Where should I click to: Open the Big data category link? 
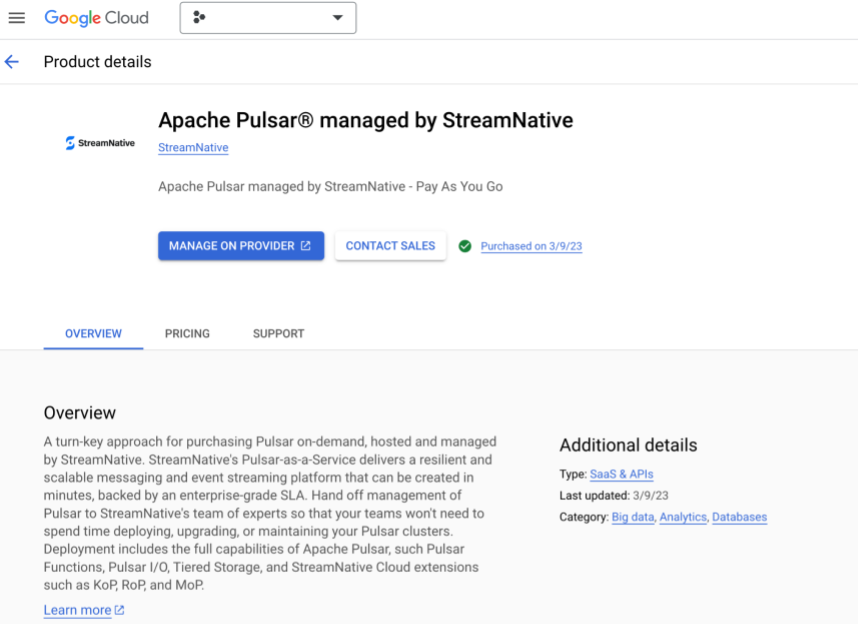pyautogui.click(x=632, y=517)
